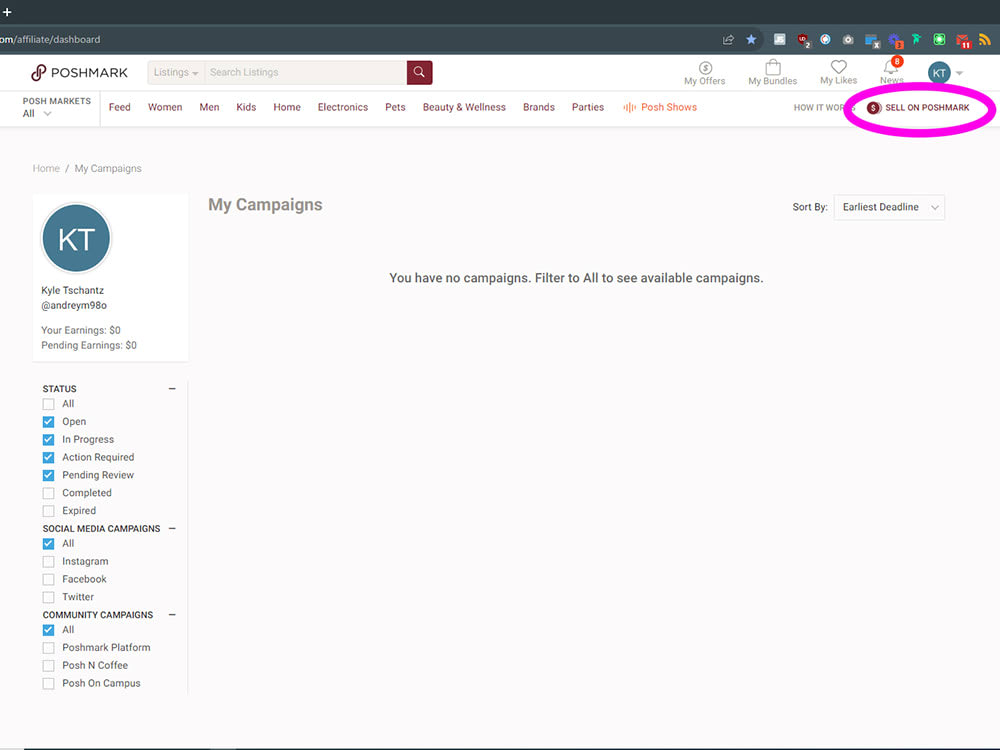
Task: Click the green square target extension icon
Action: (x=939, y=40)
